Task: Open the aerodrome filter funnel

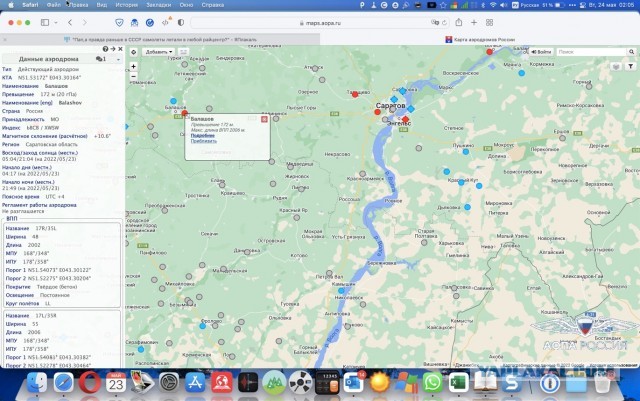Action: click(x=631, y=66)
